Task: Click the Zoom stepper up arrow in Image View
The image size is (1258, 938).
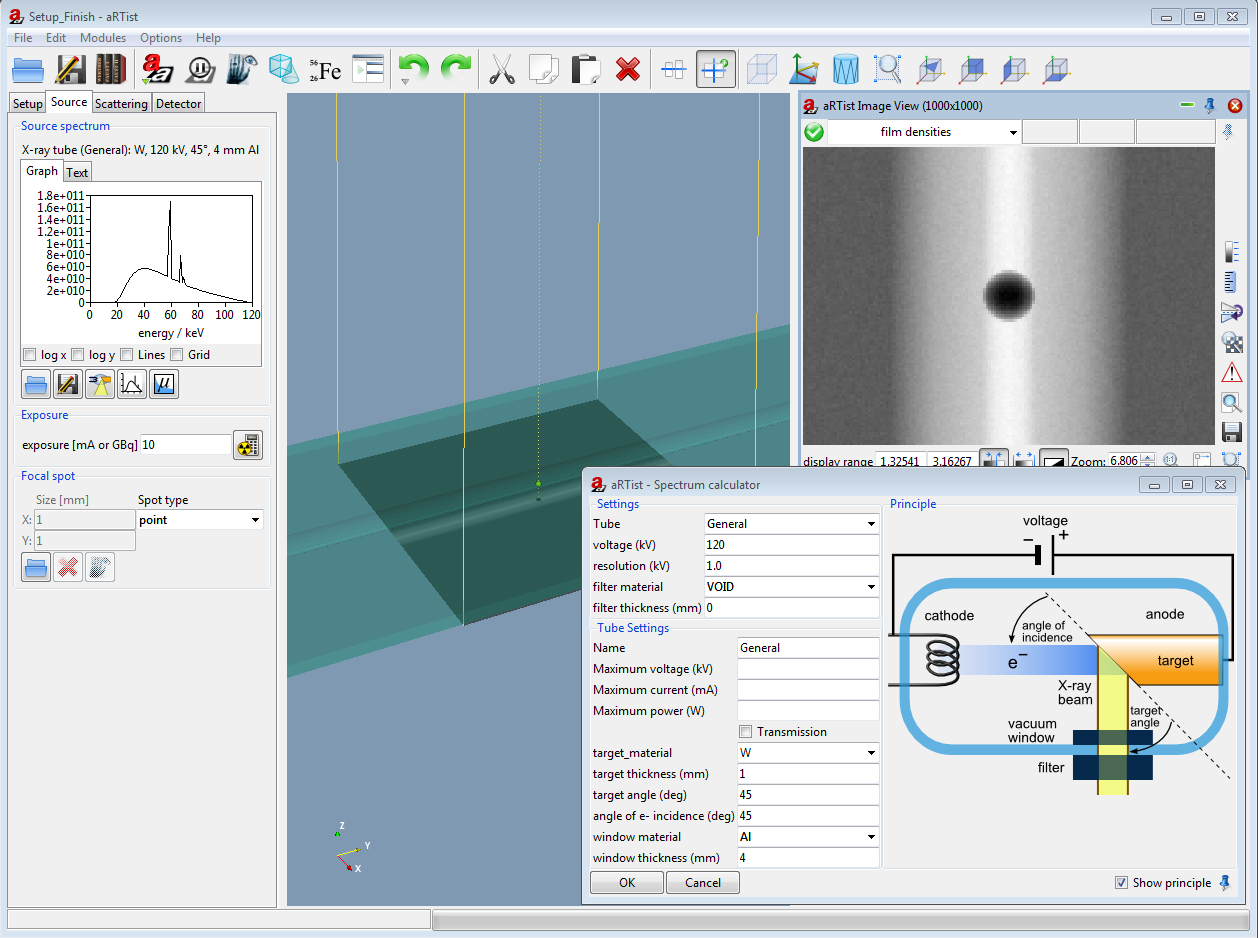Action: click(x=1149, y=457)
